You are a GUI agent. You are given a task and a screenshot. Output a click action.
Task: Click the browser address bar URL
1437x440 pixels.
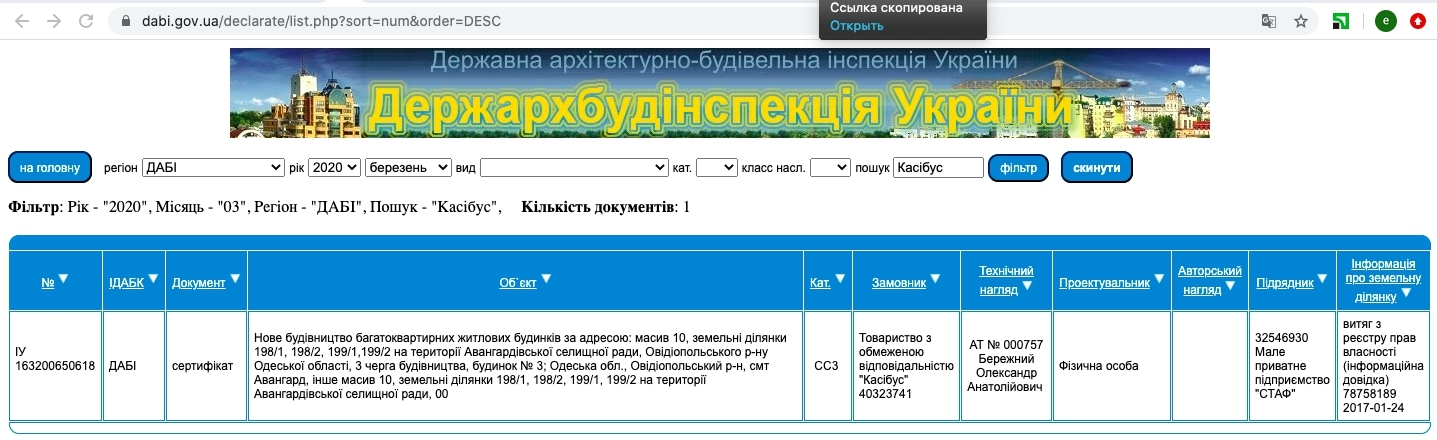tap(319, 20)
